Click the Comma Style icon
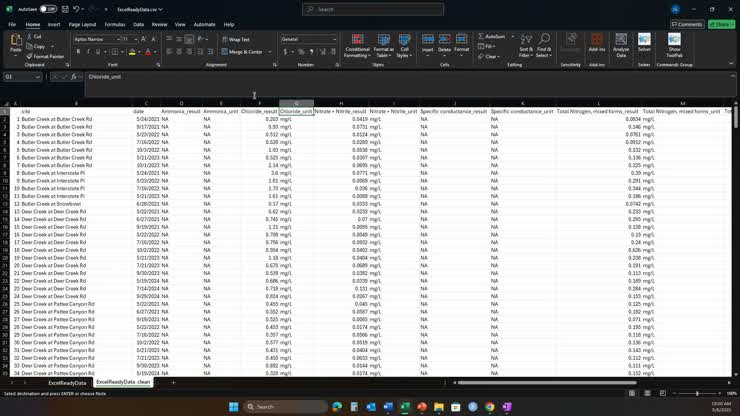Image resolution: width=740 pixels, height=416 pixels. [311, 51]
